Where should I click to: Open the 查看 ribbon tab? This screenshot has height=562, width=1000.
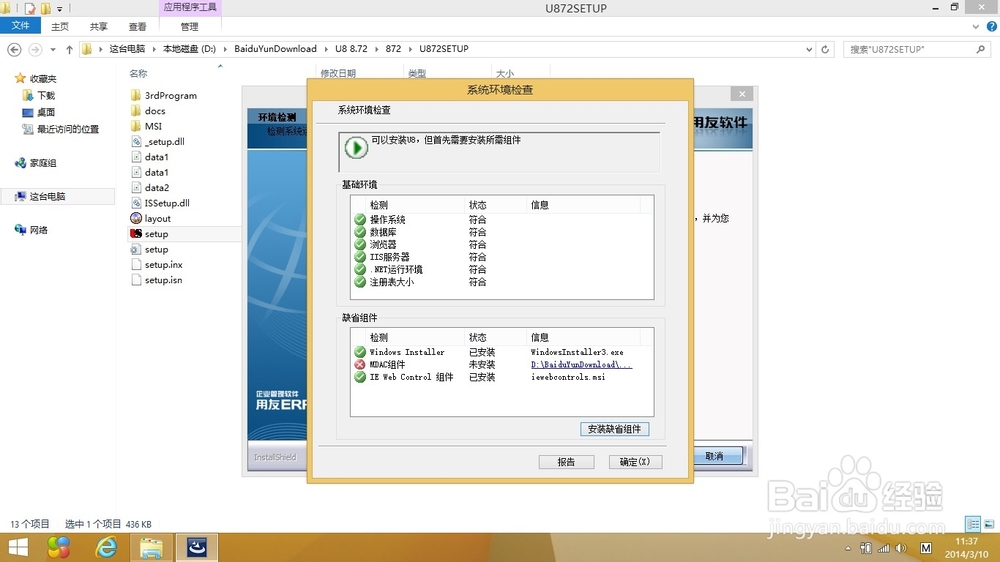click(137, 26)
